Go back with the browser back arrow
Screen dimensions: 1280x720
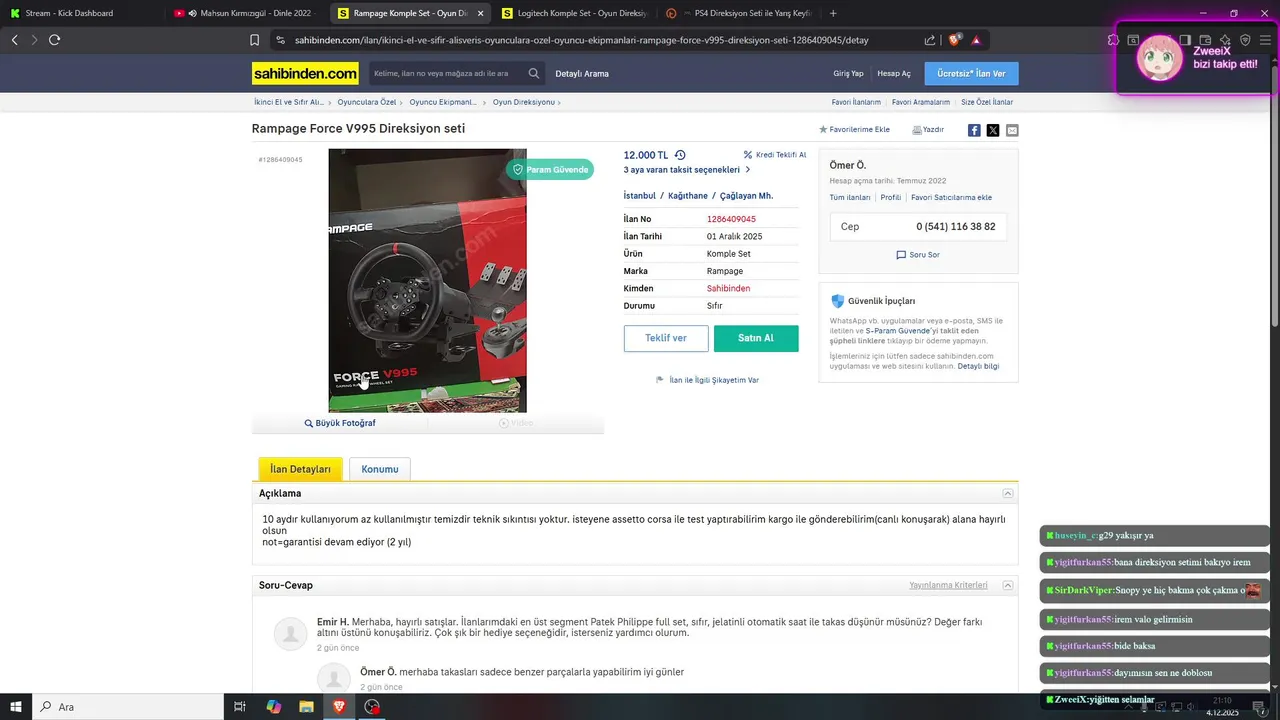tap(14, 40)
